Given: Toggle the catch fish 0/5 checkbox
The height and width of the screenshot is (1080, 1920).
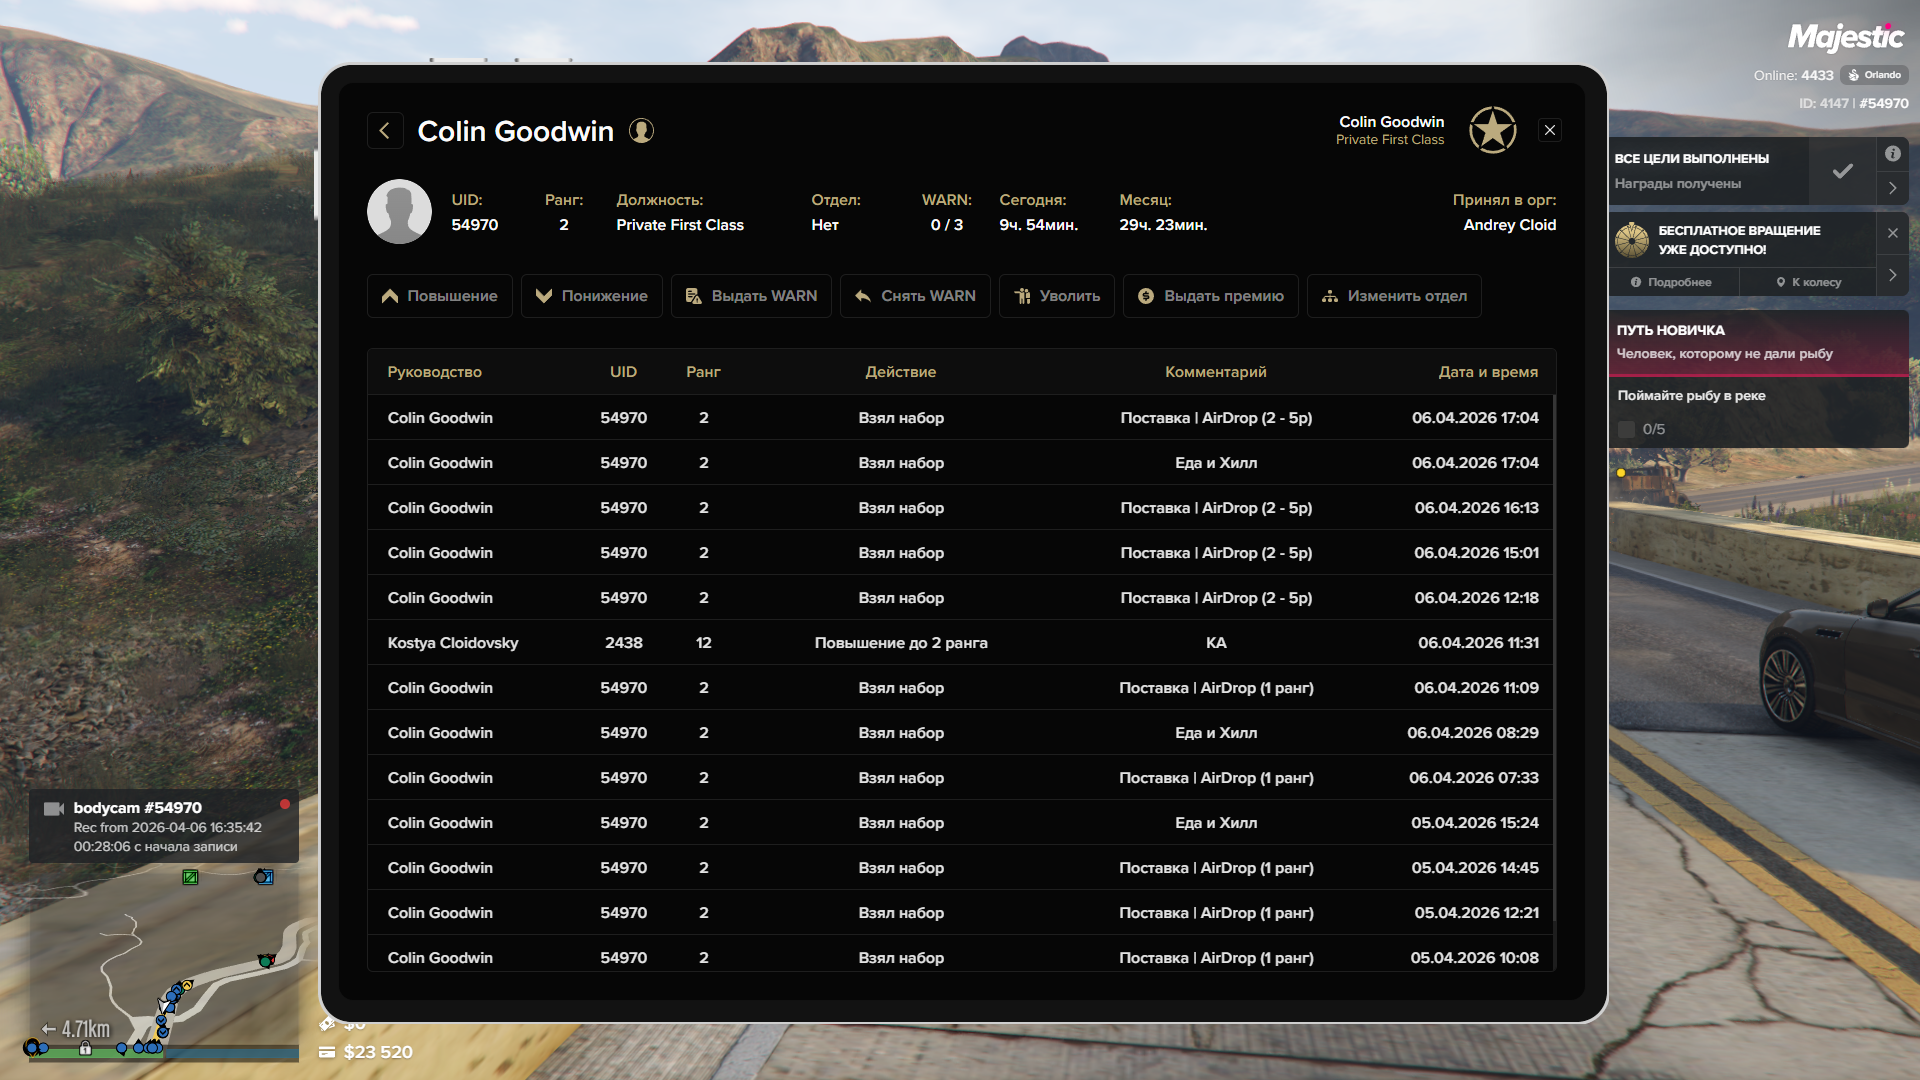Looking at the screenshot, I should click(1626, 429).
